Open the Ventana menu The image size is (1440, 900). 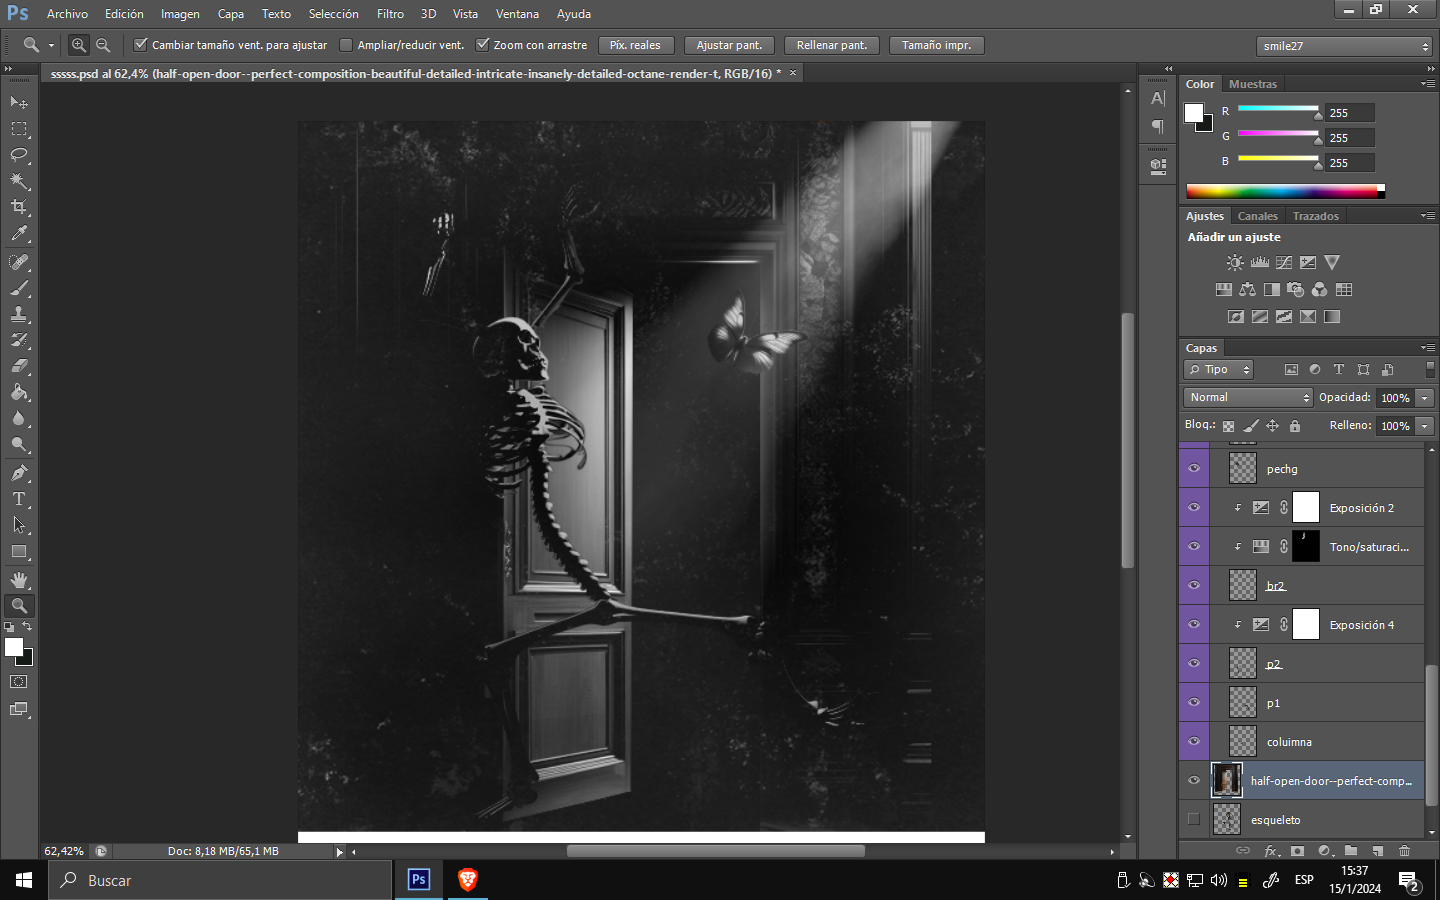point(517,14)
